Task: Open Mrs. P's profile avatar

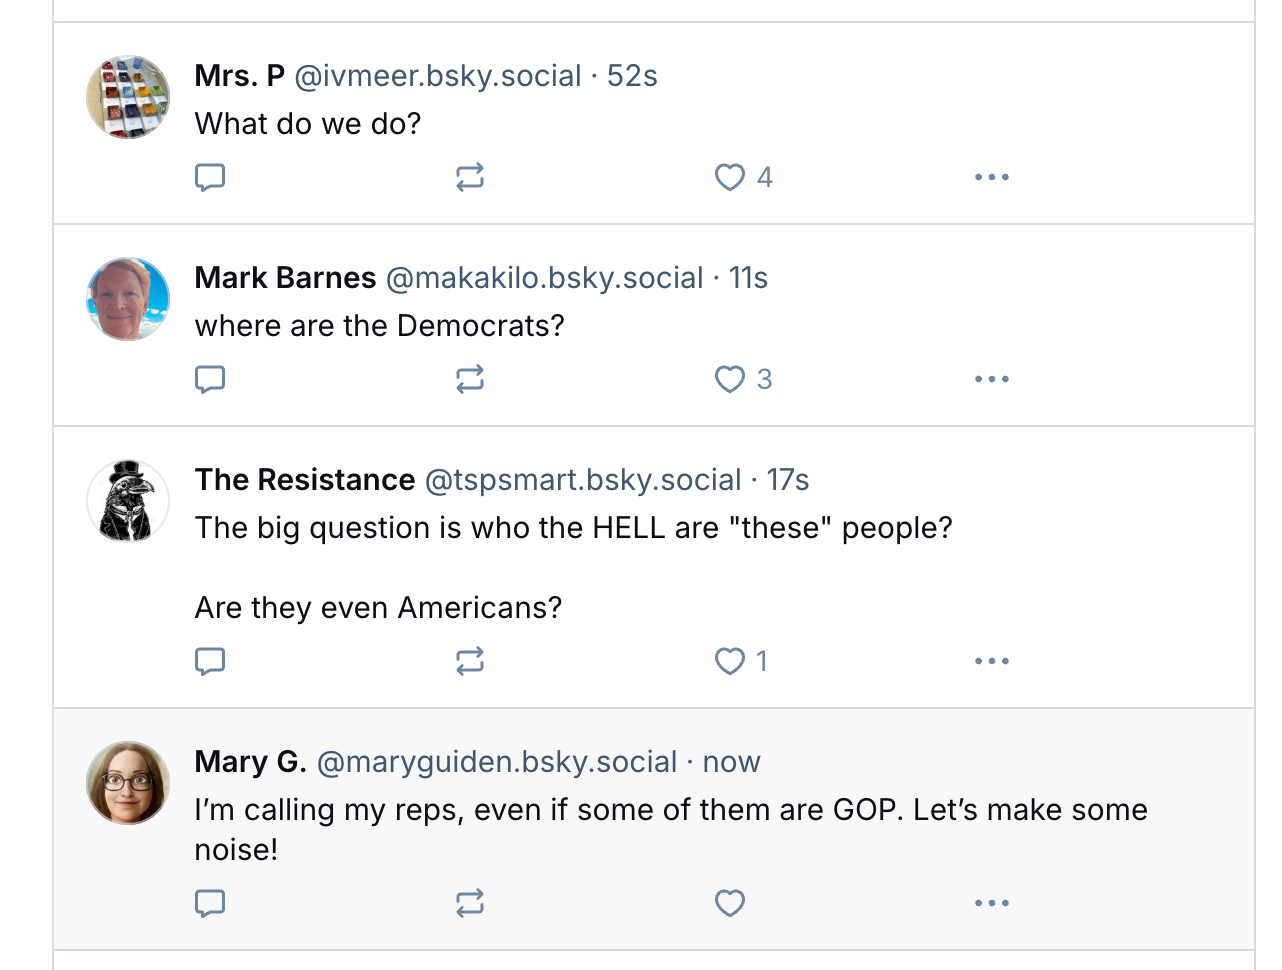Action: tap(128, 97)
